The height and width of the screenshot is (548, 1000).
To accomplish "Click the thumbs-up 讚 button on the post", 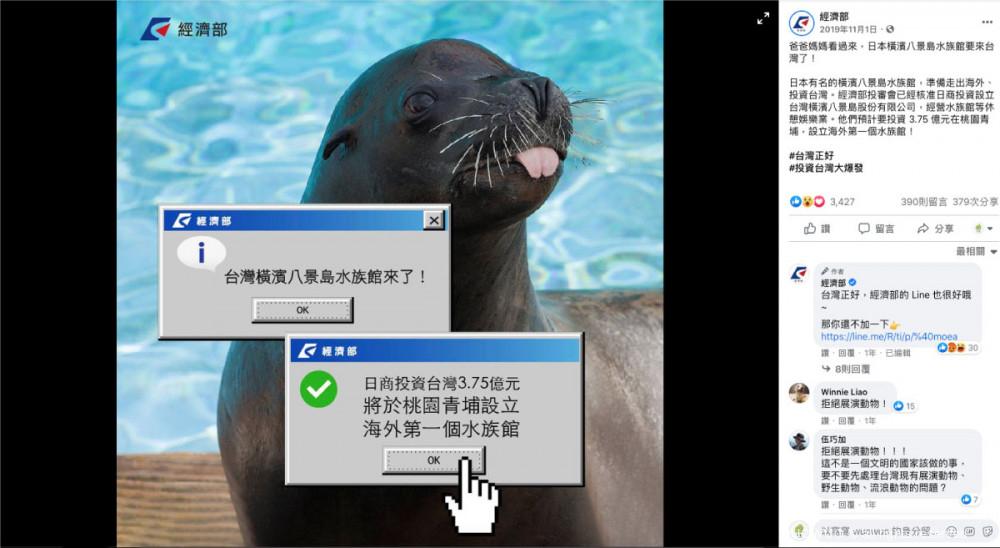I will click(x=817, y=228).
